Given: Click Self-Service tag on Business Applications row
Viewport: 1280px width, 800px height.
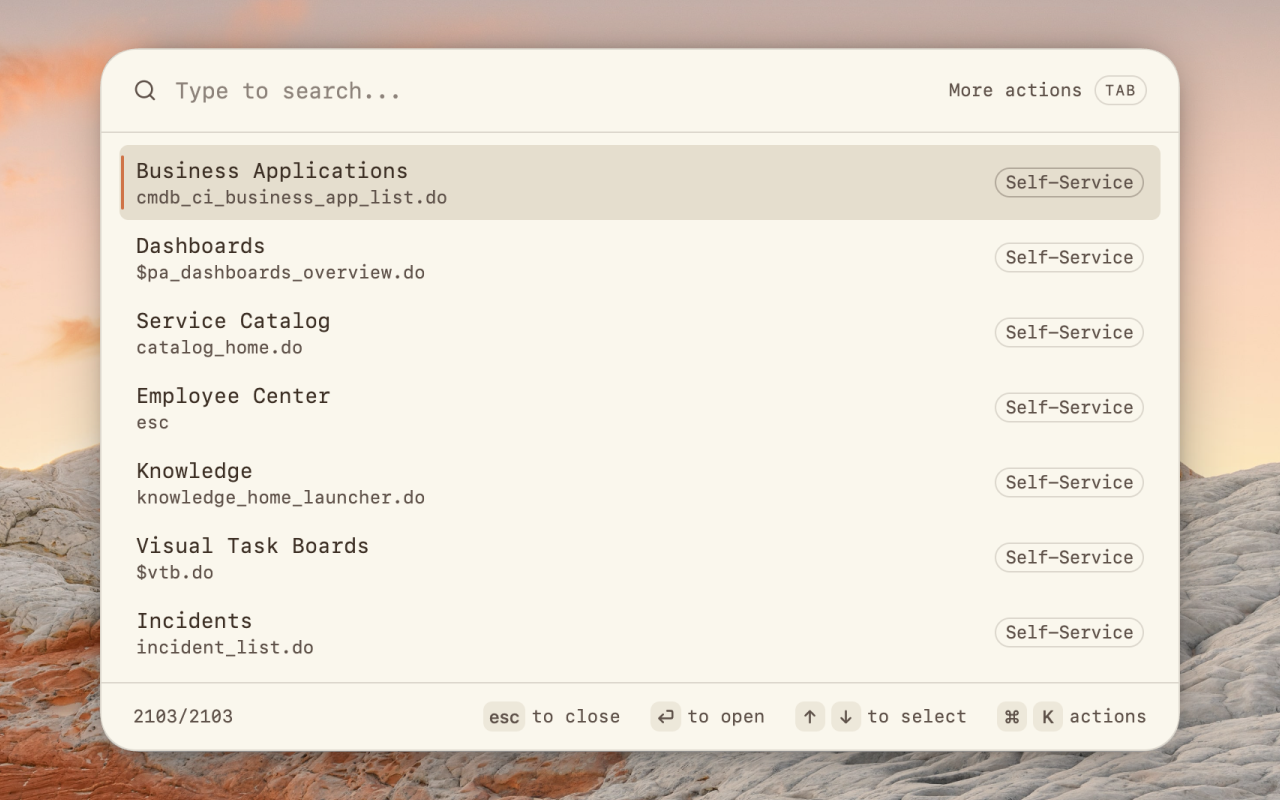Looking at the screenshot, I should click(1069, 182).
